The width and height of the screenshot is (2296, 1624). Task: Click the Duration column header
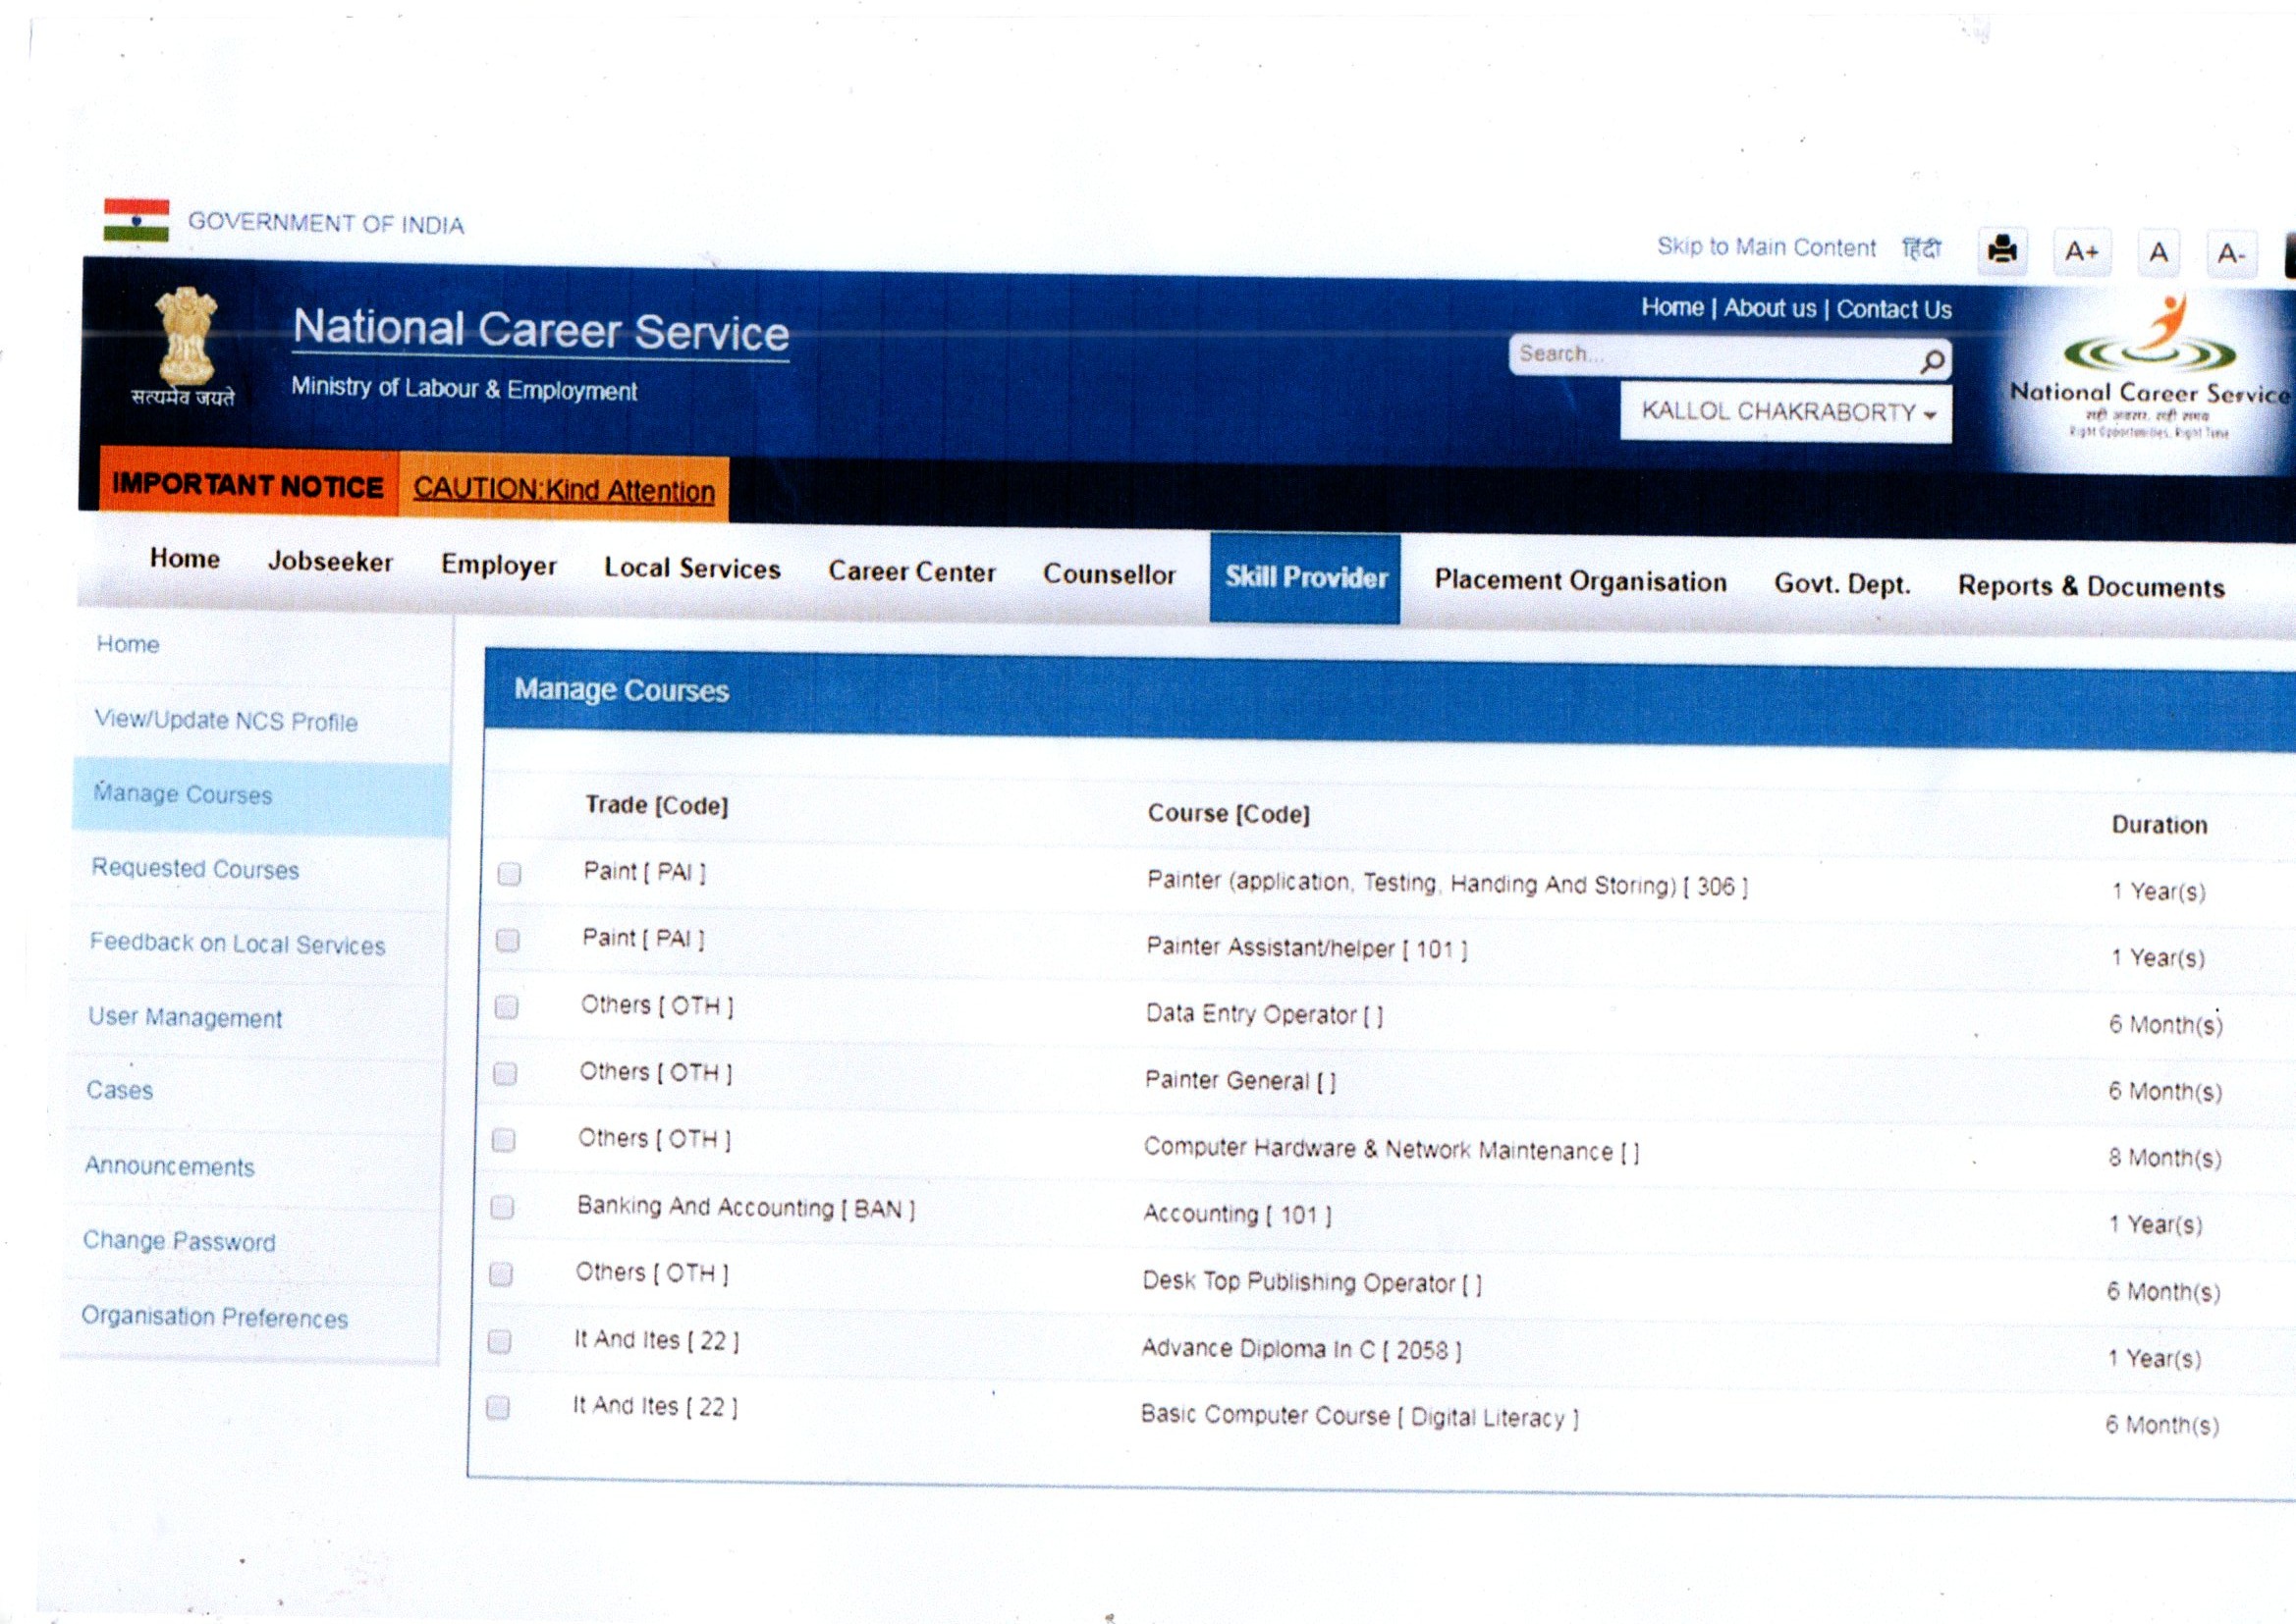click(2159, 825)
